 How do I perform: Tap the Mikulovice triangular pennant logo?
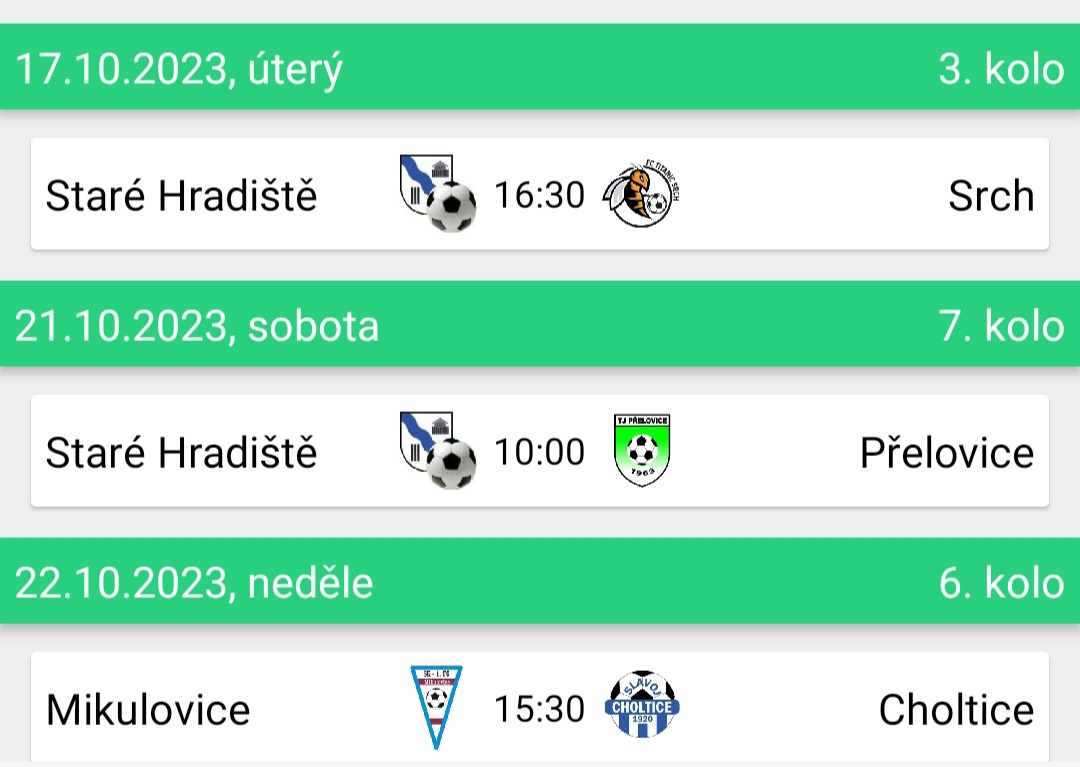pos(436,707)
